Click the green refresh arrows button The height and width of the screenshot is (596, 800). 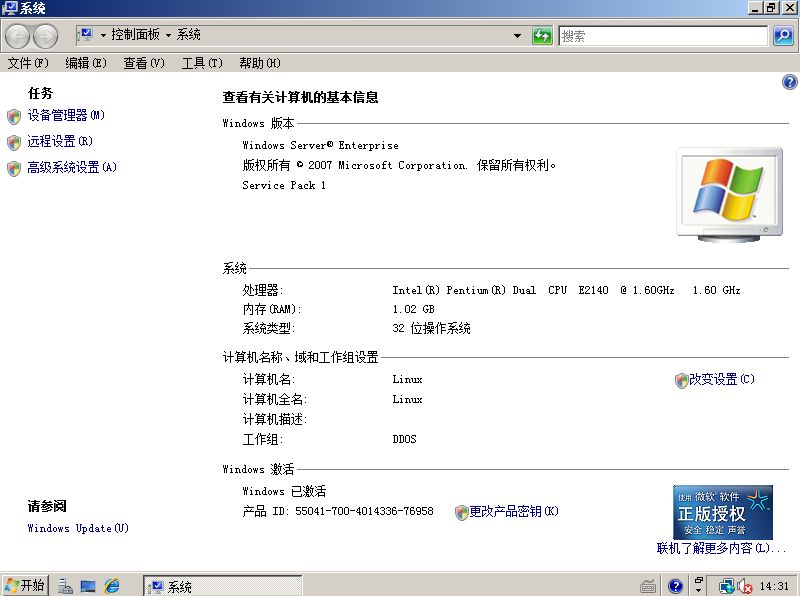click(x=542, y=36)
